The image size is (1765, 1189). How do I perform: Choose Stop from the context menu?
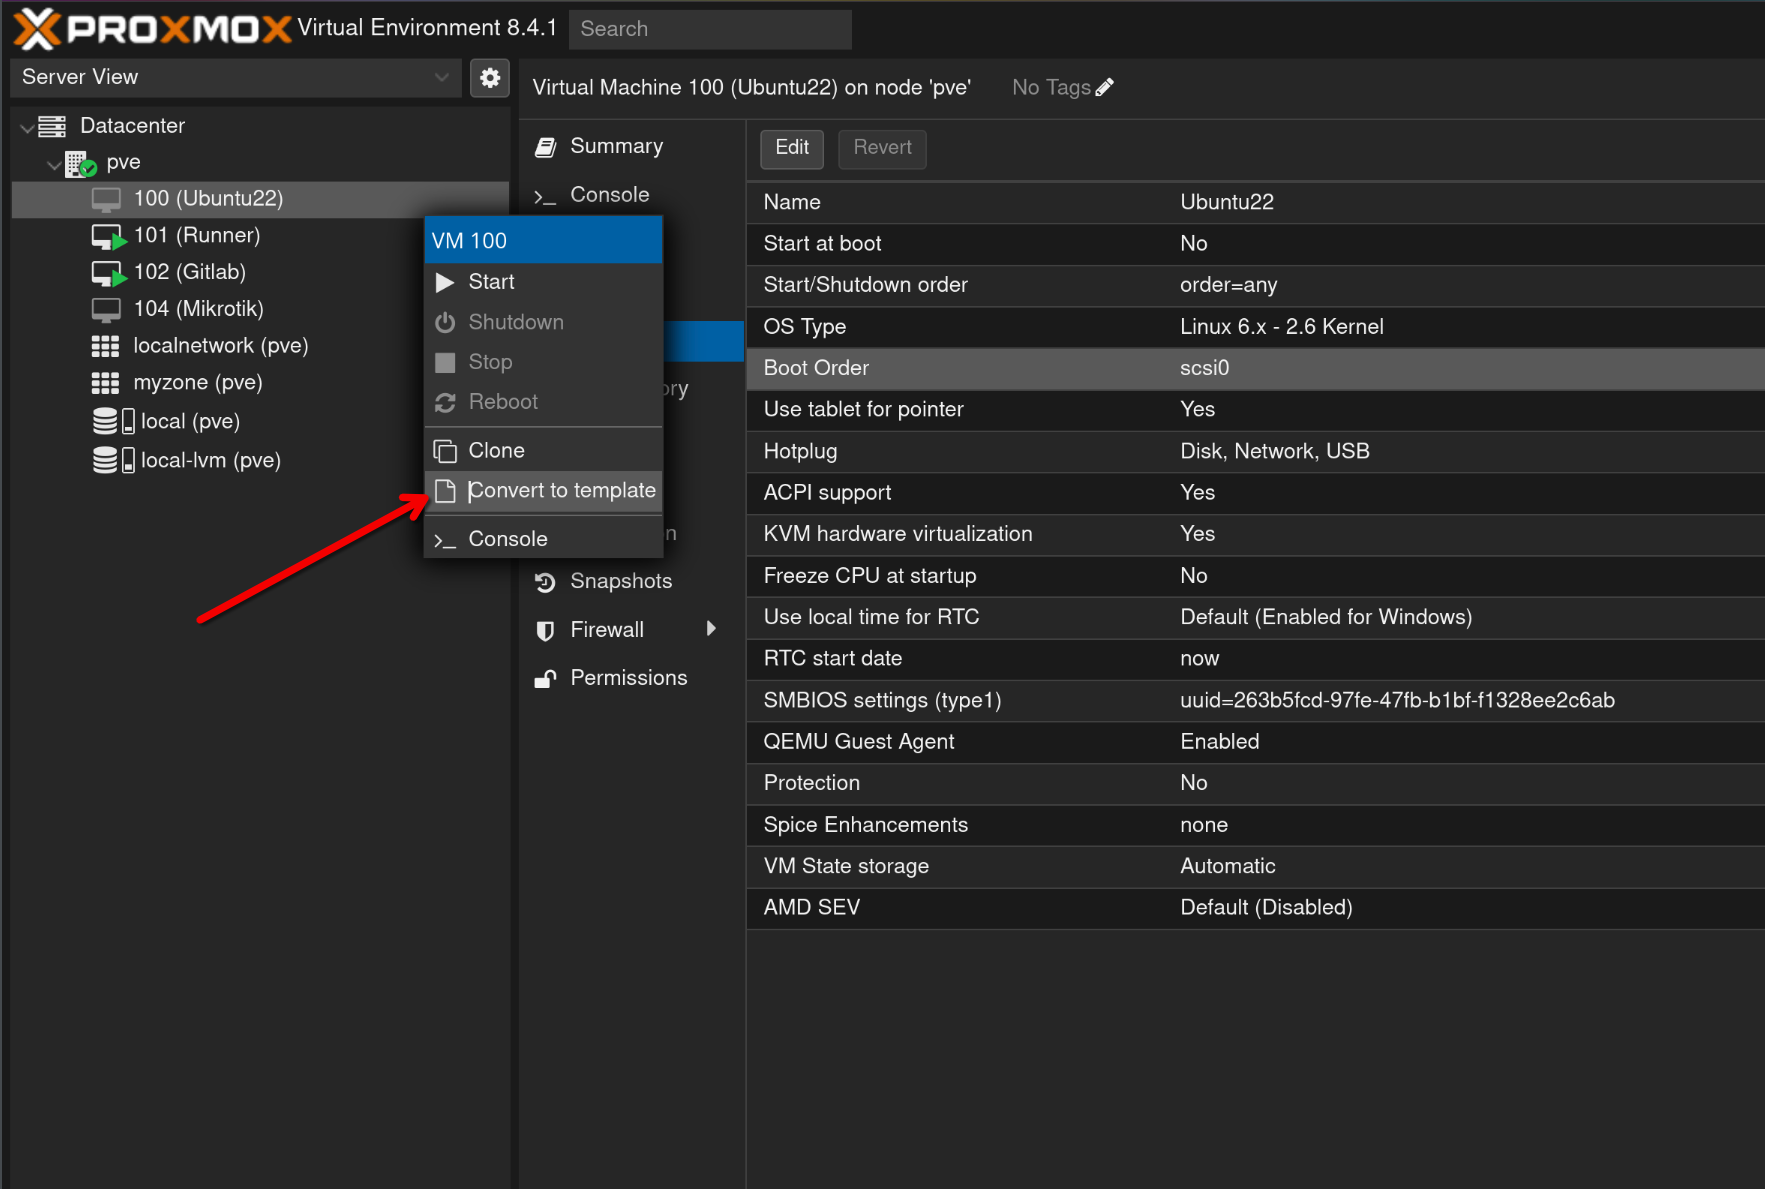[543, 362]
